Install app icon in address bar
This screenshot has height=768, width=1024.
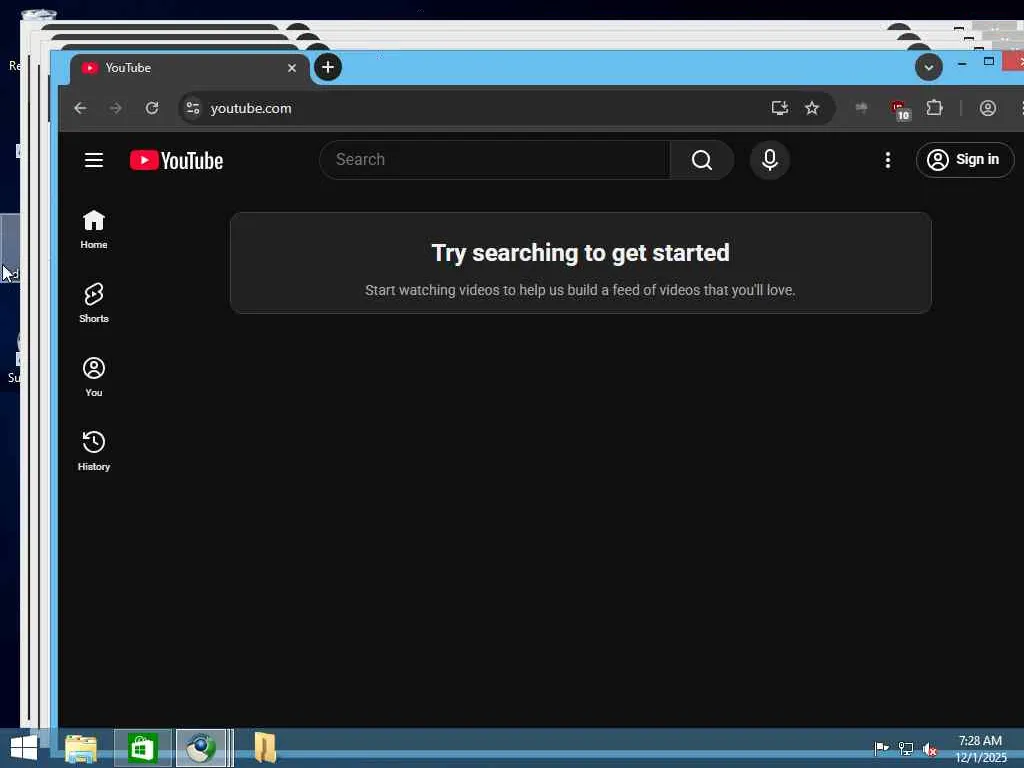[779, 108]
